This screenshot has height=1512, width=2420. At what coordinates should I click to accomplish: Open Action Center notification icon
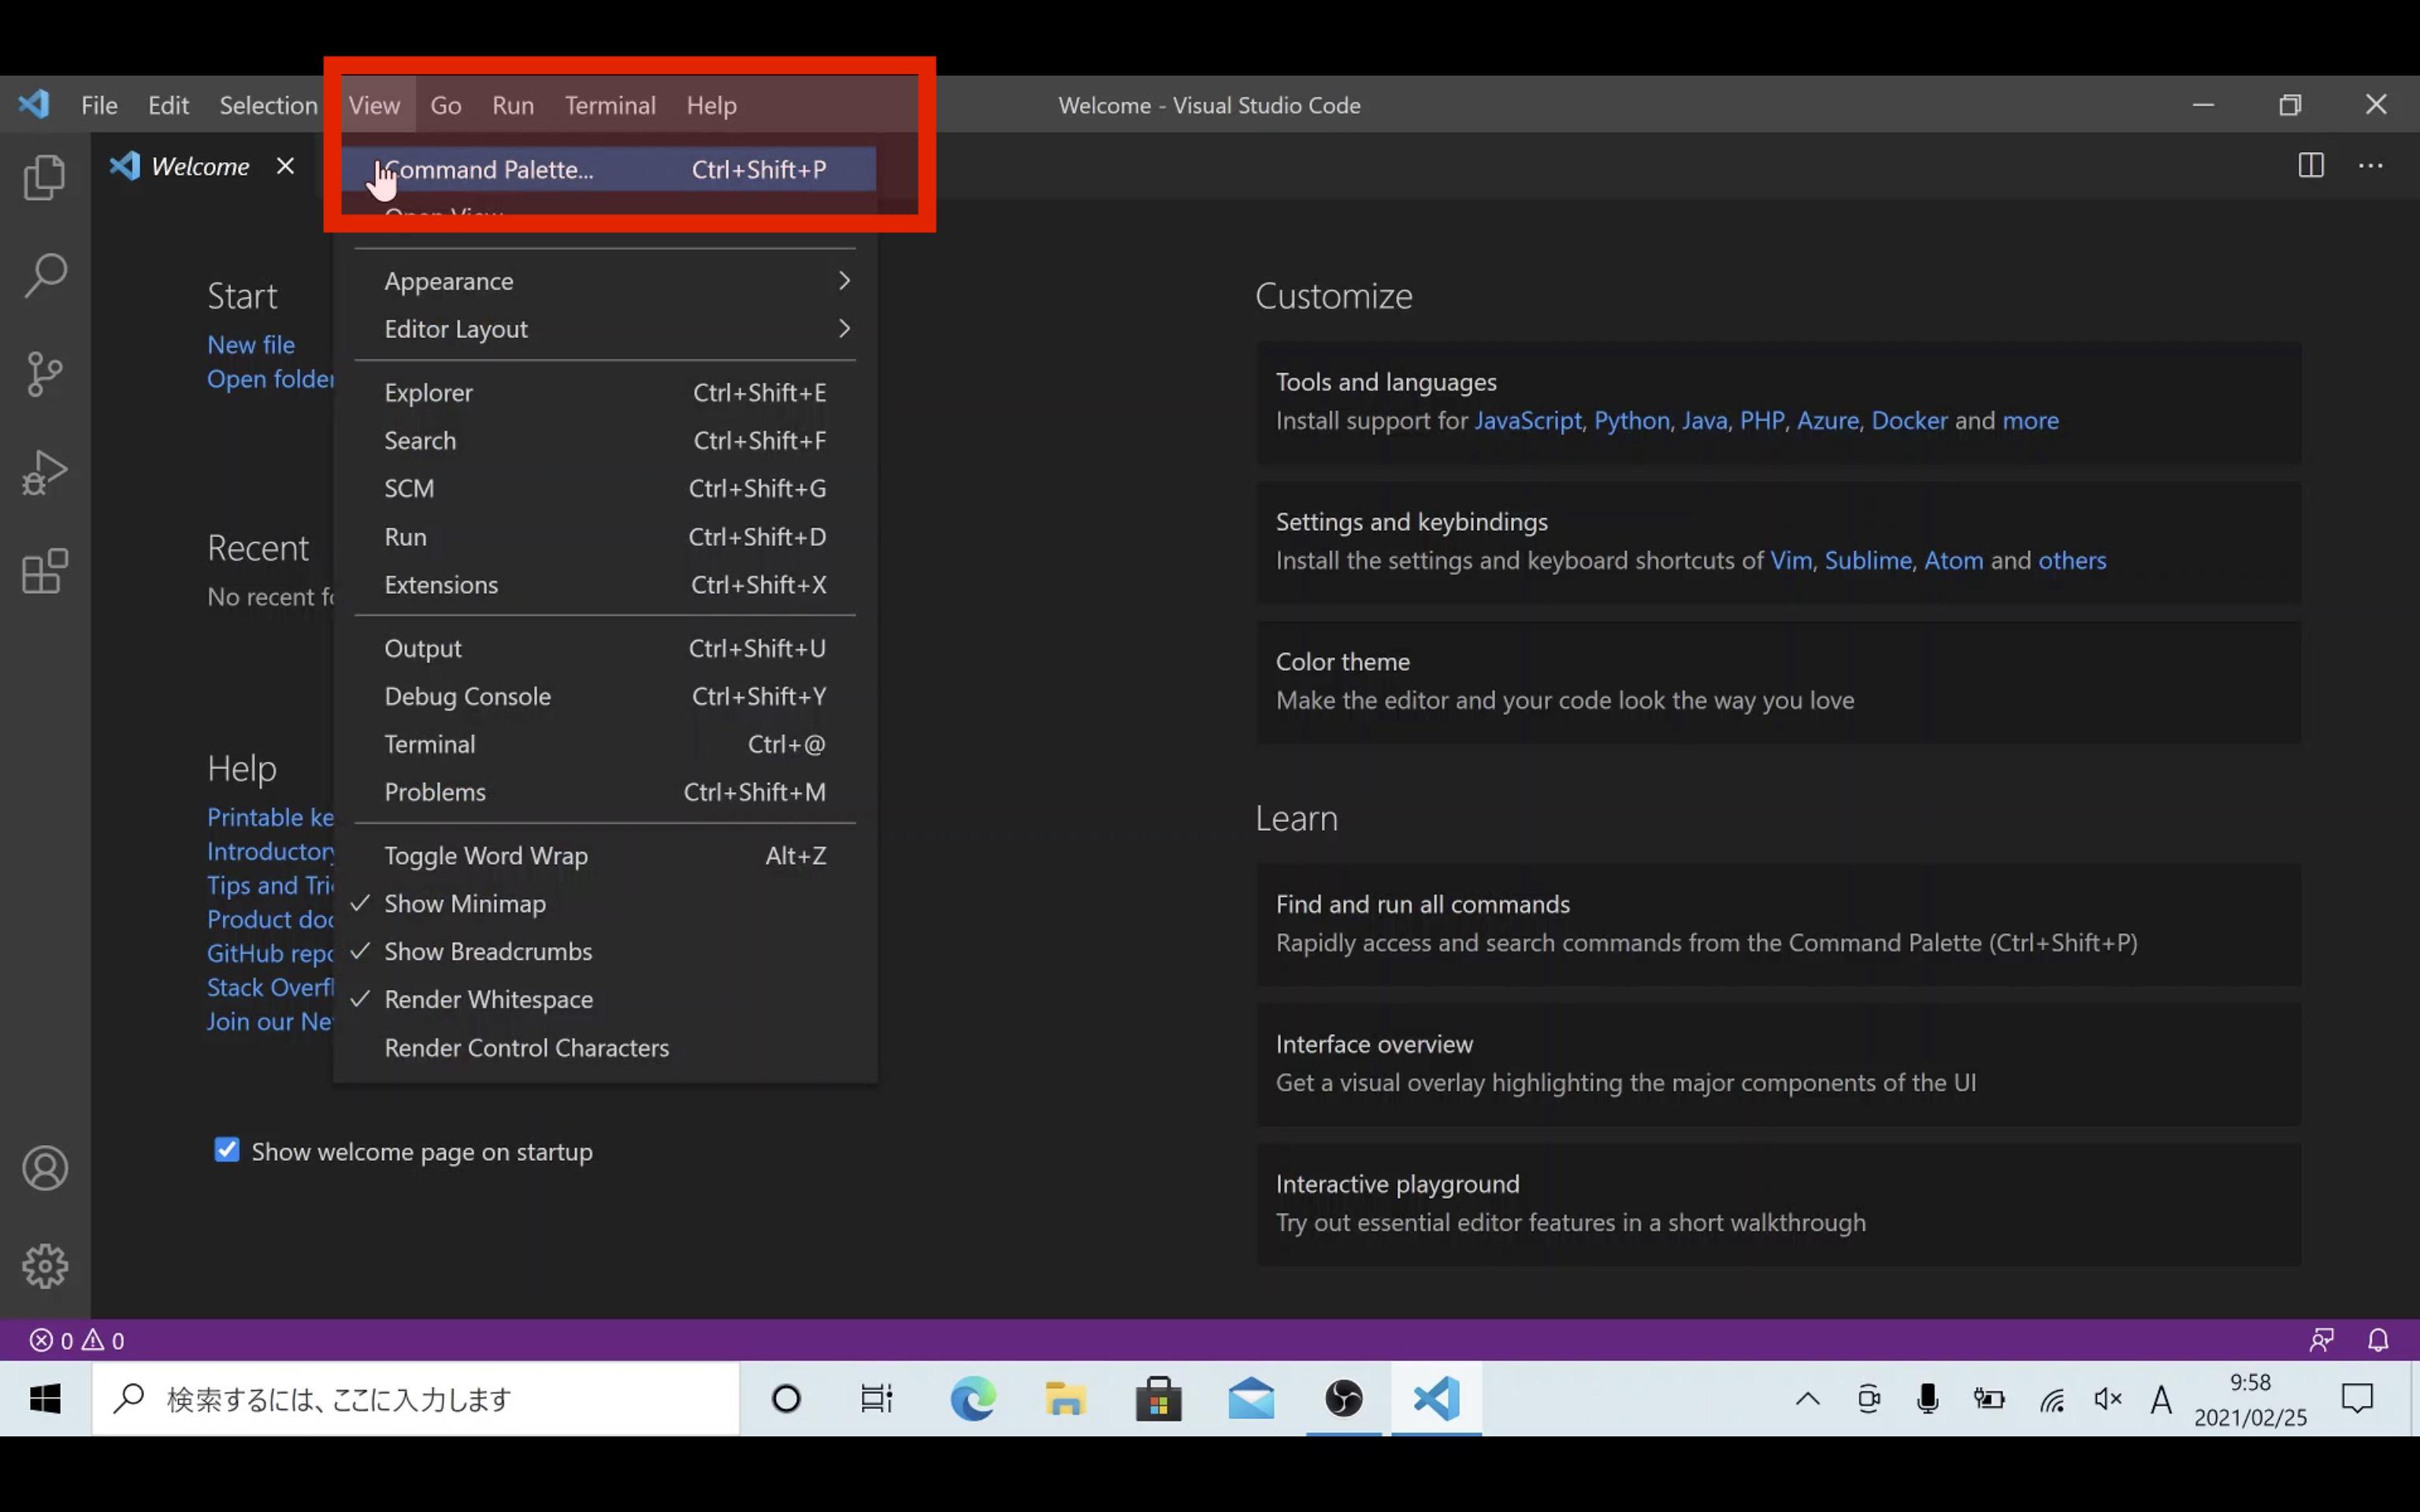click(x=2357, y=1398)
